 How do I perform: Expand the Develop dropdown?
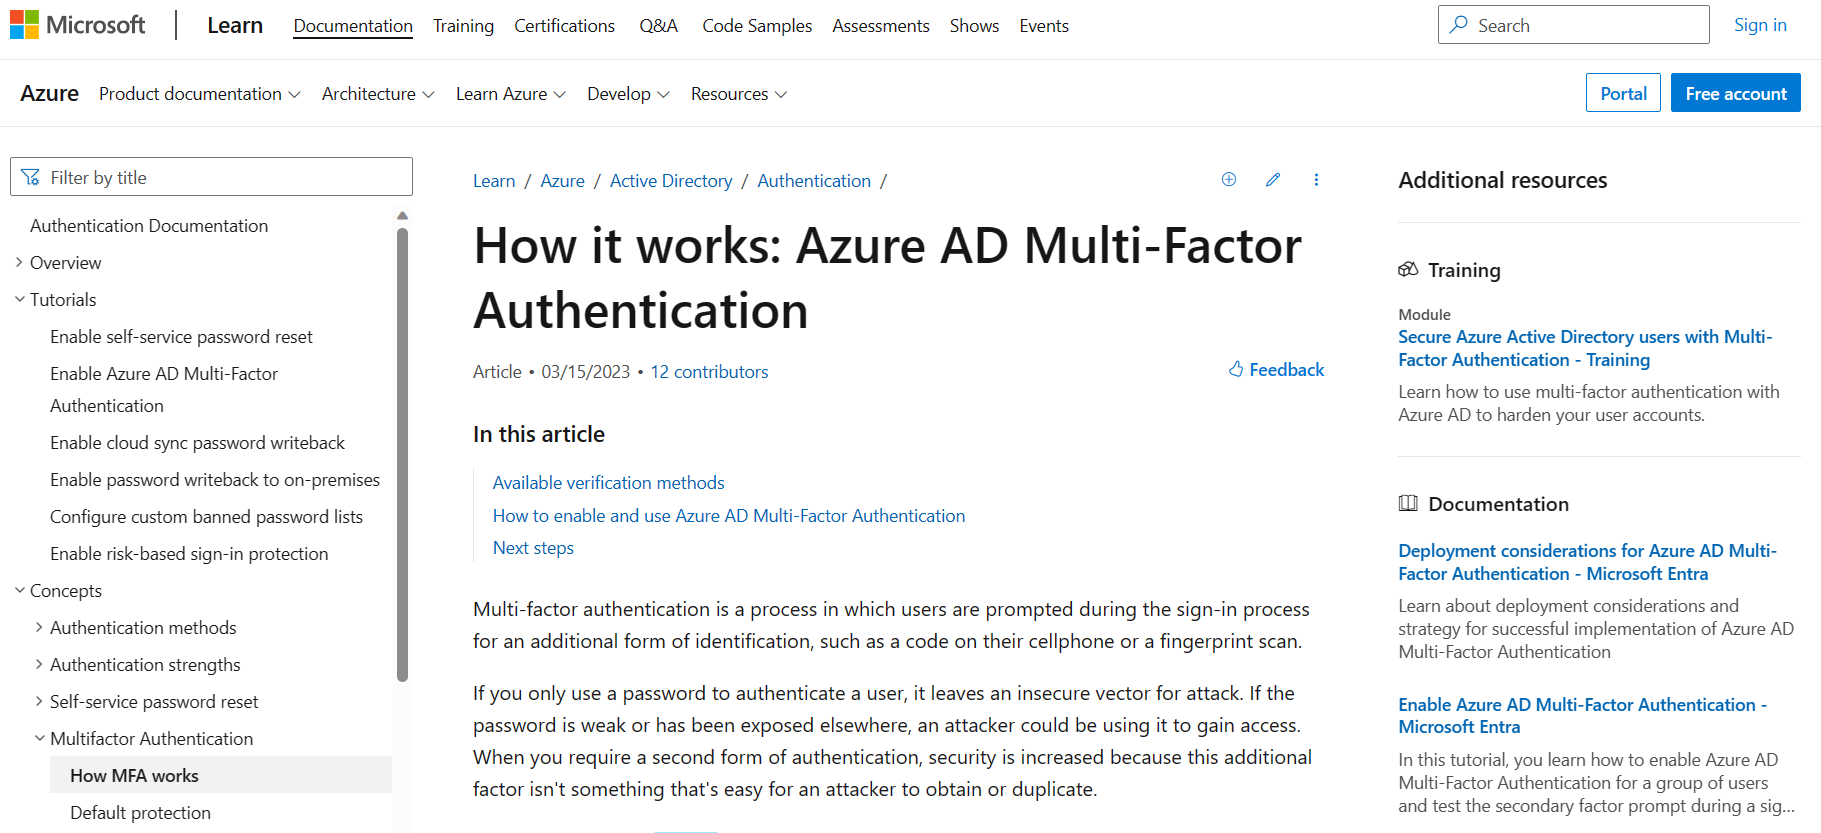pyautogui.click(x=628, y=93)
